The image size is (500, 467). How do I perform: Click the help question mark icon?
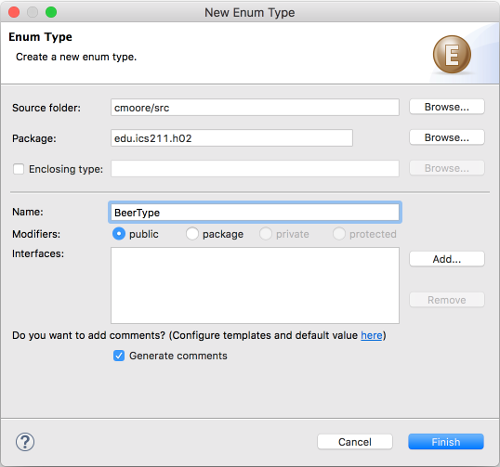click(25, 442)
